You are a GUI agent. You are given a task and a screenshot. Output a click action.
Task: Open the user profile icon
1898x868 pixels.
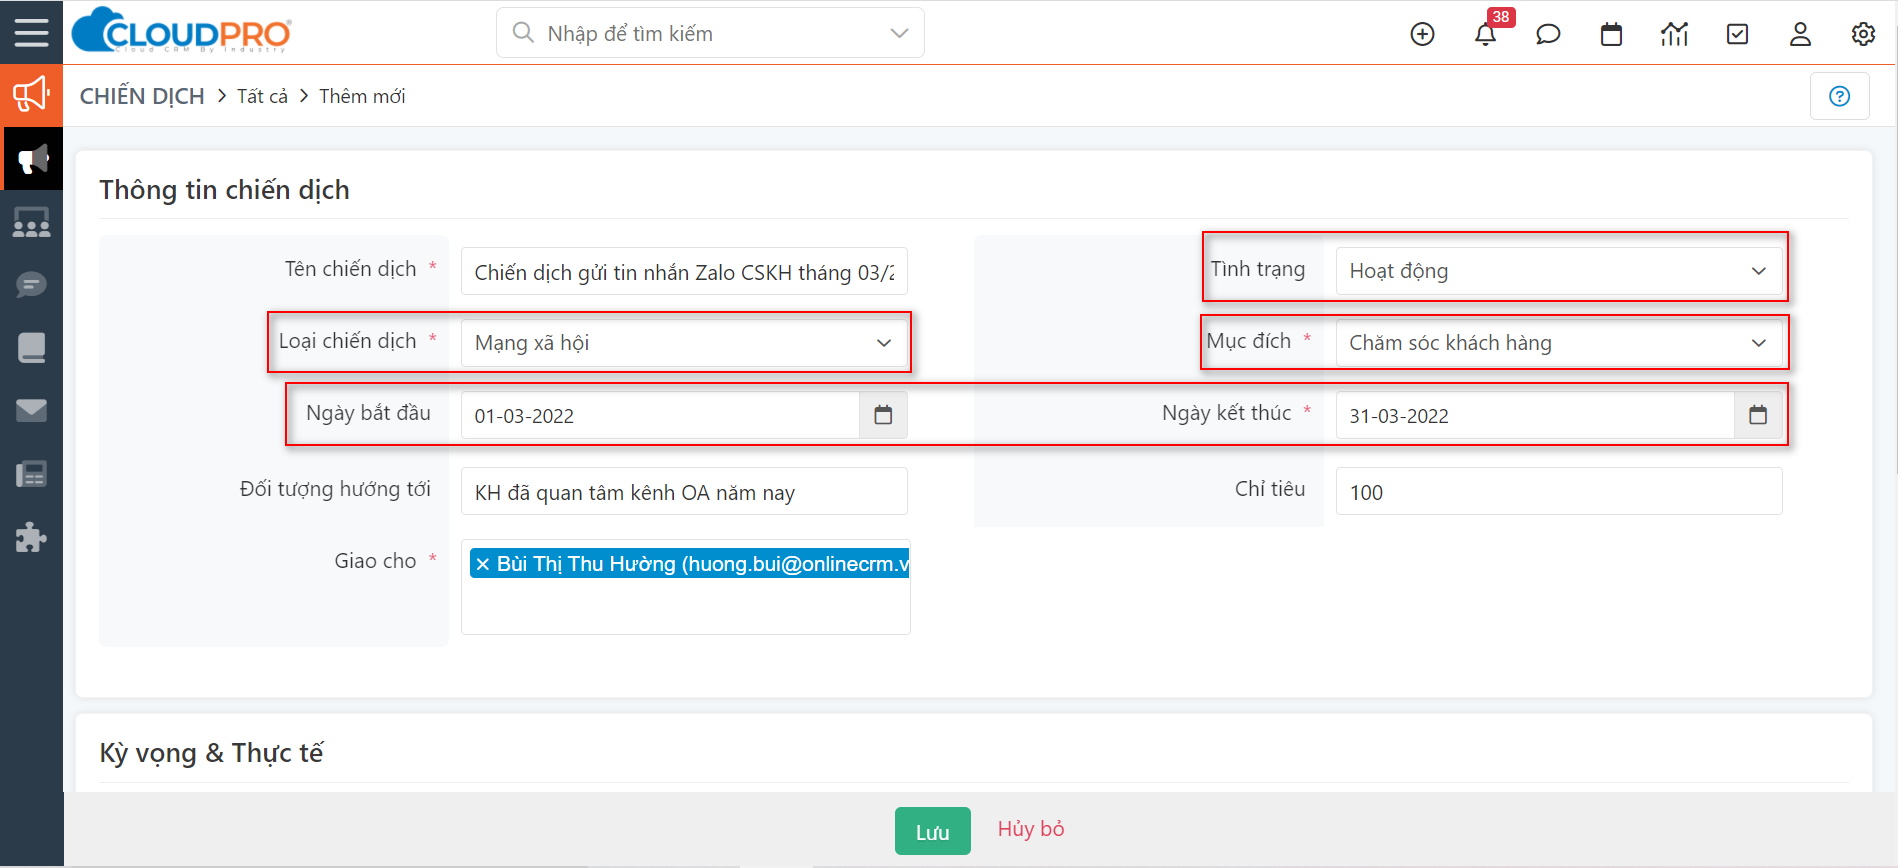click(1800, 34)
